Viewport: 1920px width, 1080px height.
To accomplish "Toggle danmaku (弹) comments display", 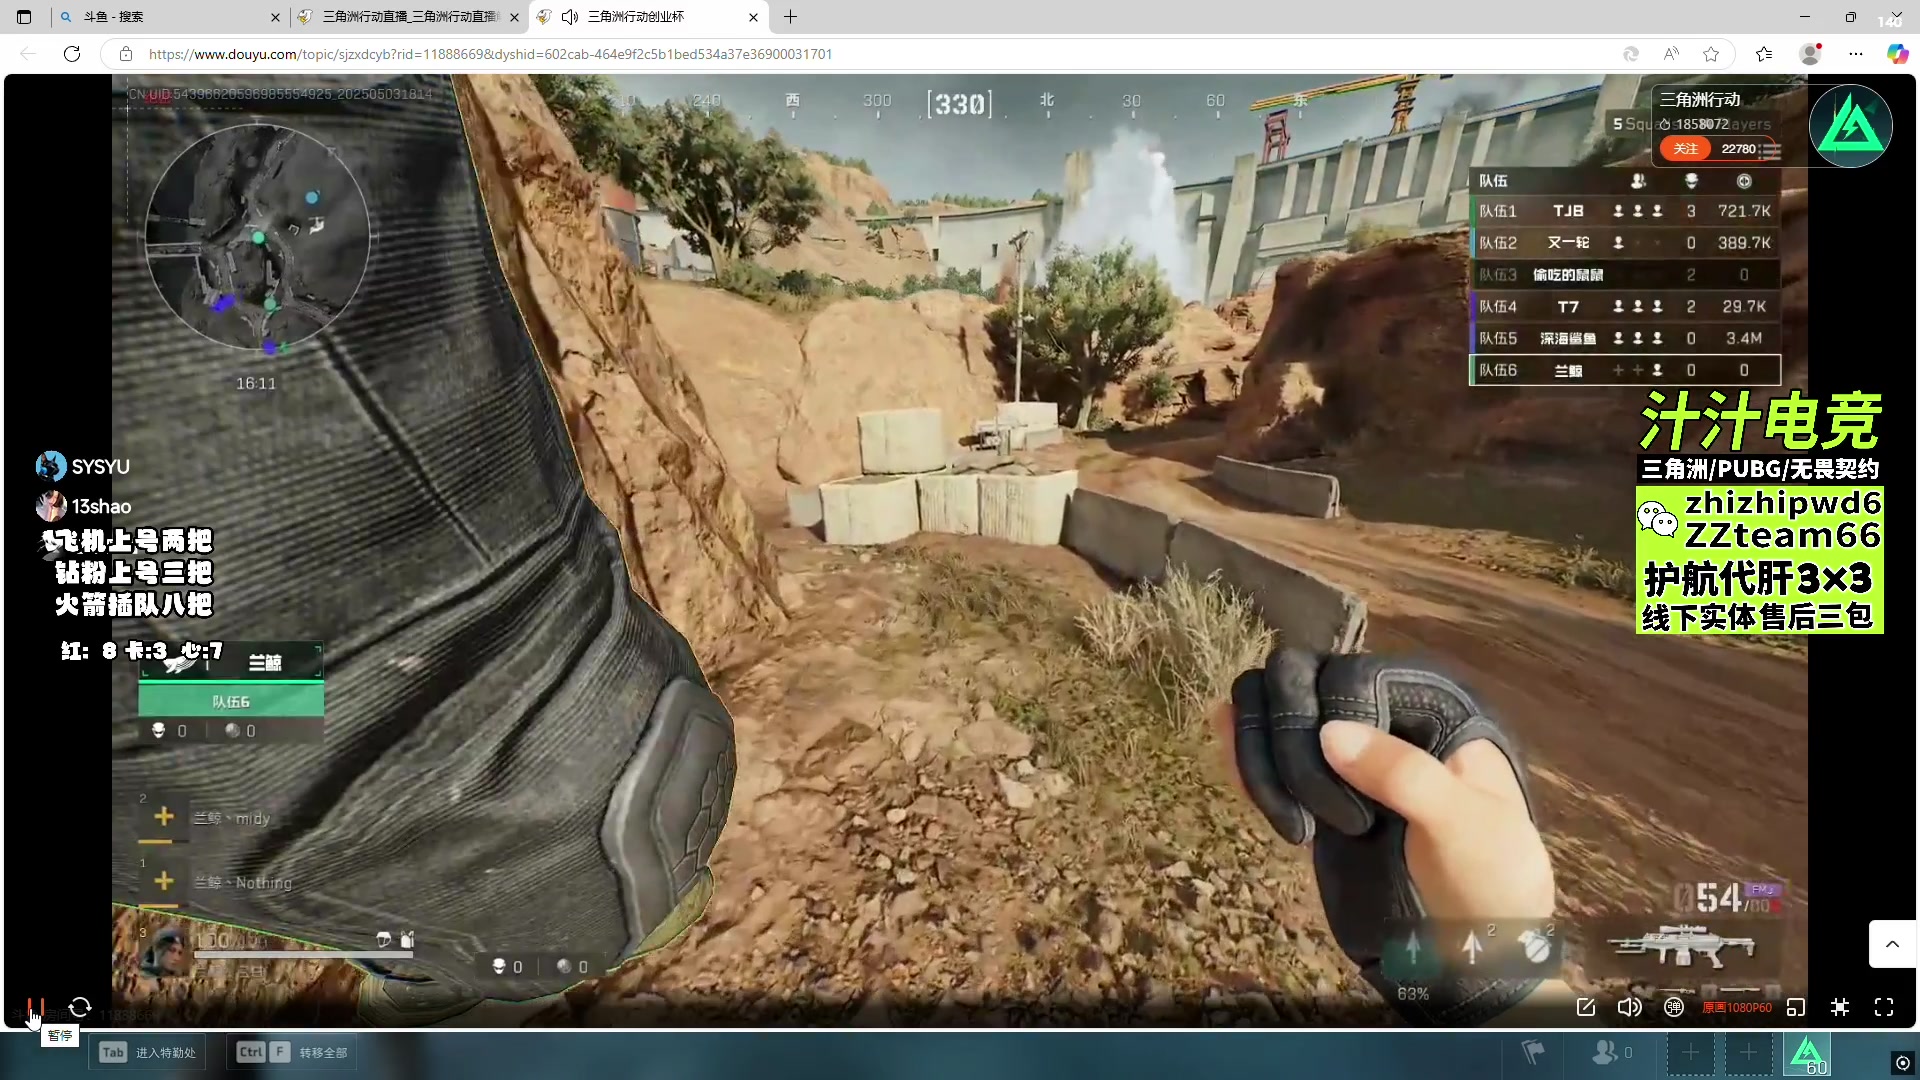I will tap(1674, 1007).
